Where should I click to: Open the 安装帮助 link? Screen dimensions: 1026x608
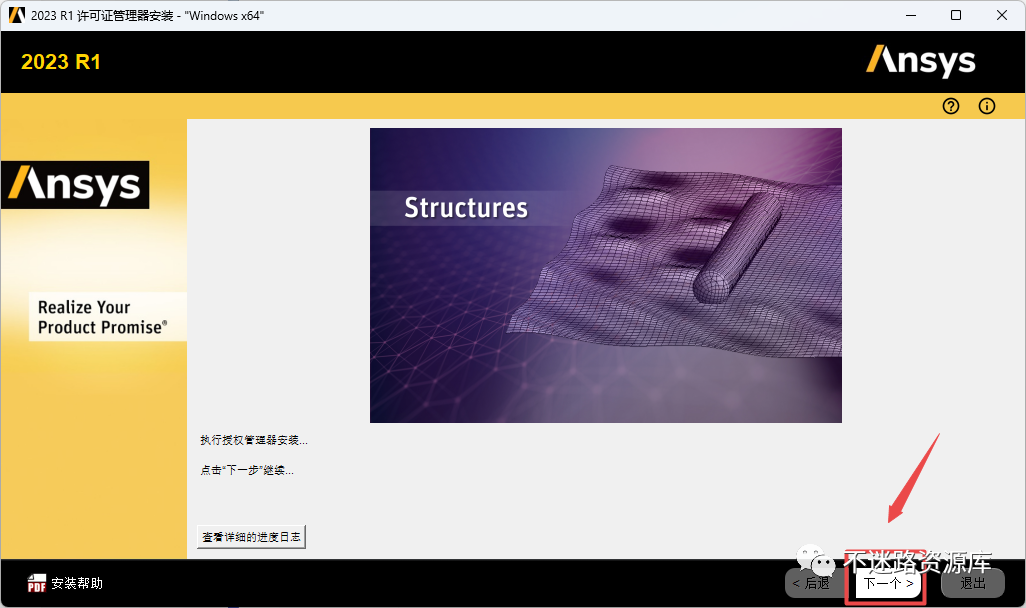coord(77,583)
